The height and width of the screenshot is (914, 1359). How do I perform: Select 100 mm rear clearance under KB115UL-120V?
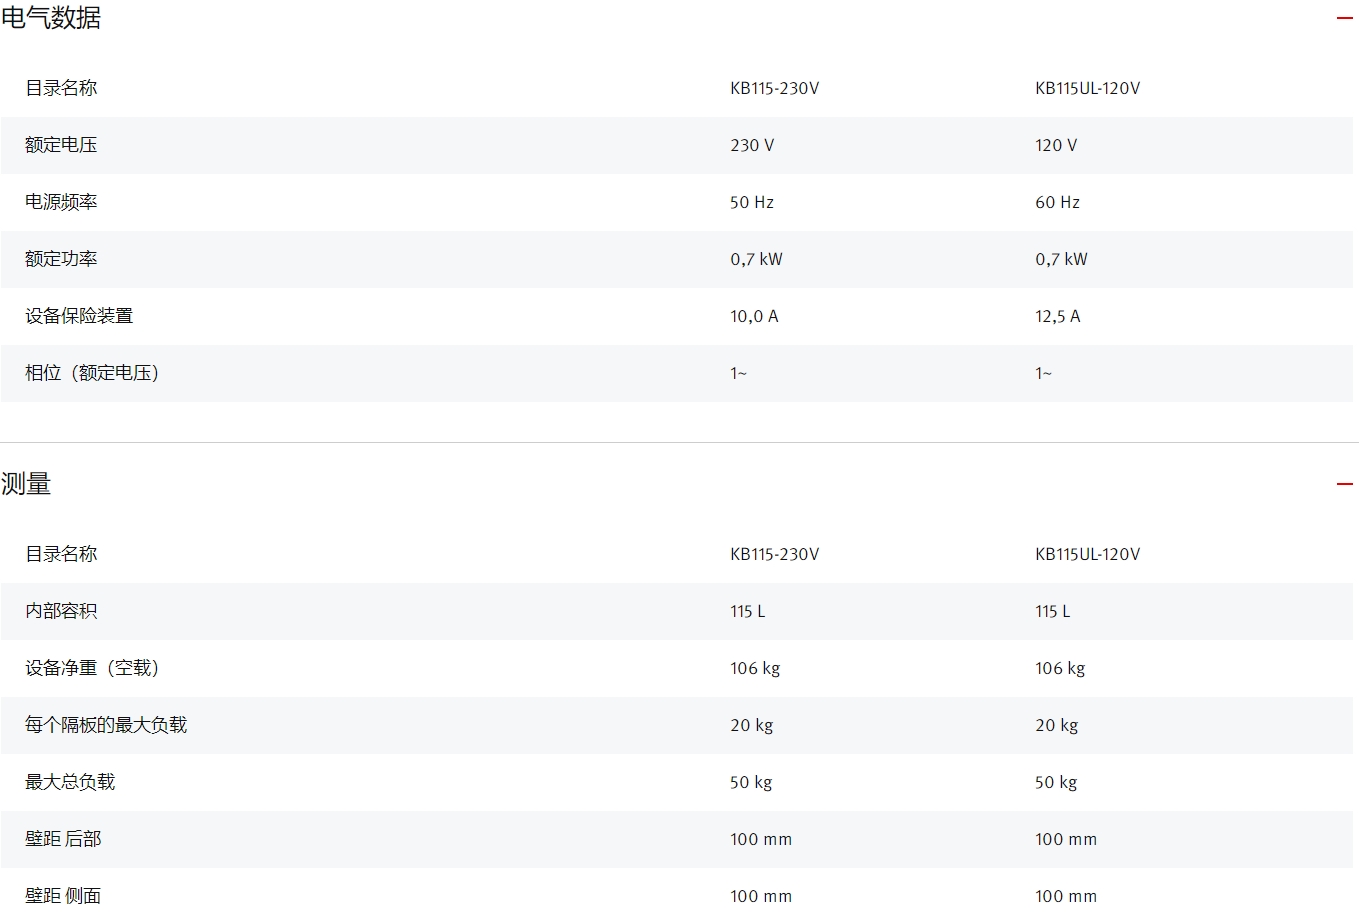(x=1066, y=839)
